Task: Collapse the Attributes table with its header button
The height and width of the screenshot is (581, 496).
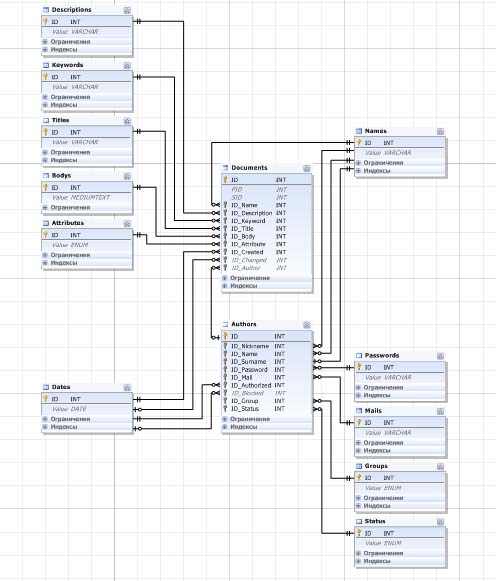Action: pyautogui.click(x=127, y=223)
